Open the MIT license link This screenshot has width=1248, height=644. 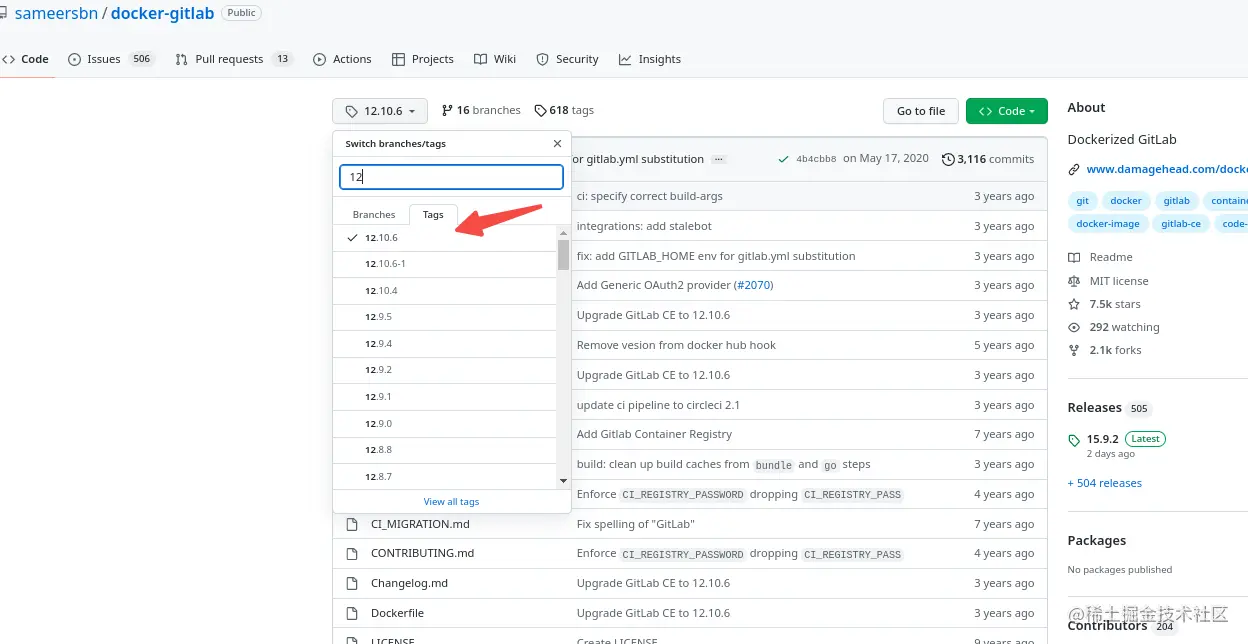click(x=1108, y=281)
